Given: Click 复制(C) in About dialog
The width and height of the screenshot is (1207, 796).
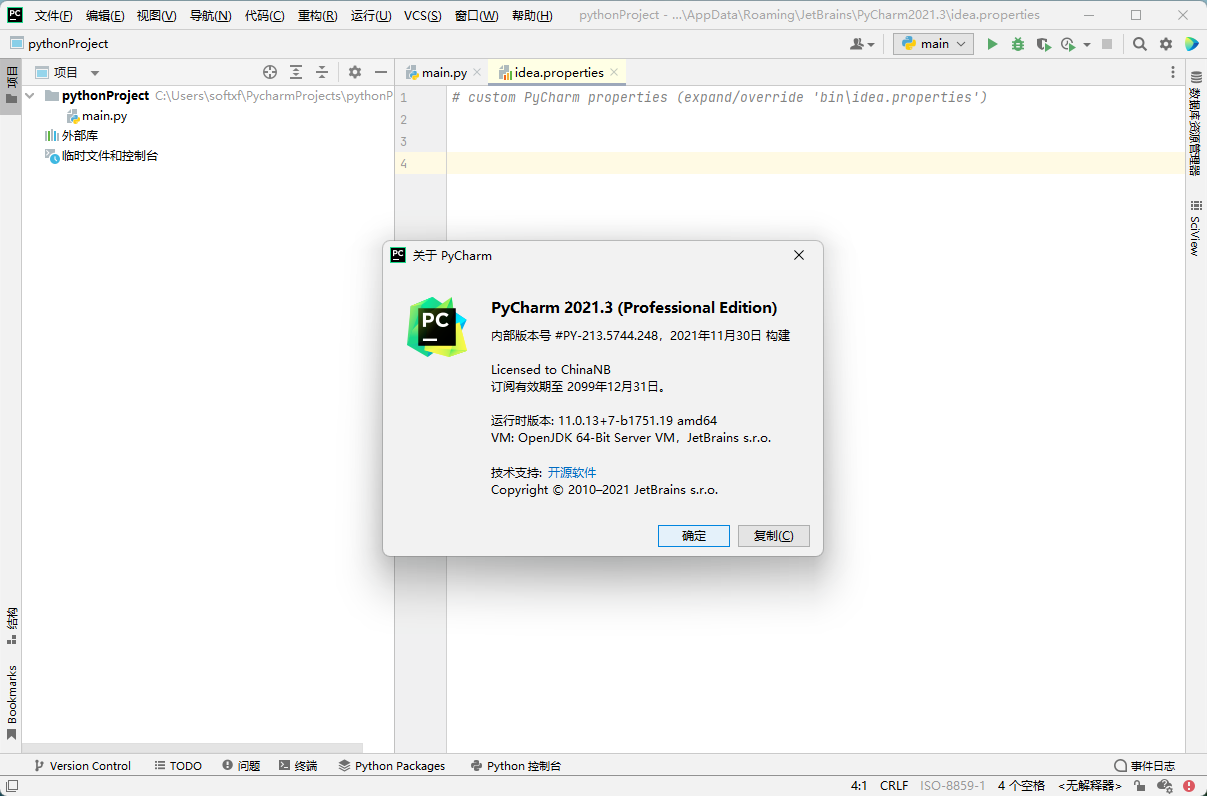Looking at the screenshot, I should (x=774, y=536).
